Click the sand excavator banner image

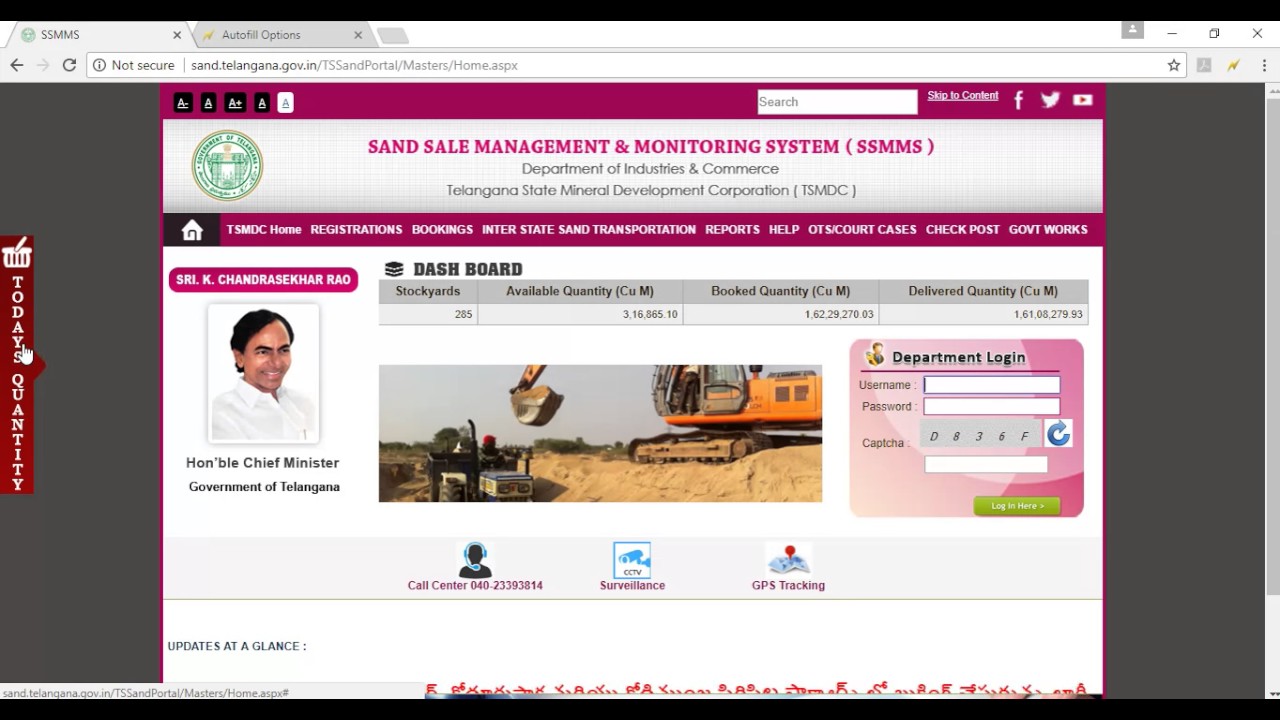coord(600,433)
